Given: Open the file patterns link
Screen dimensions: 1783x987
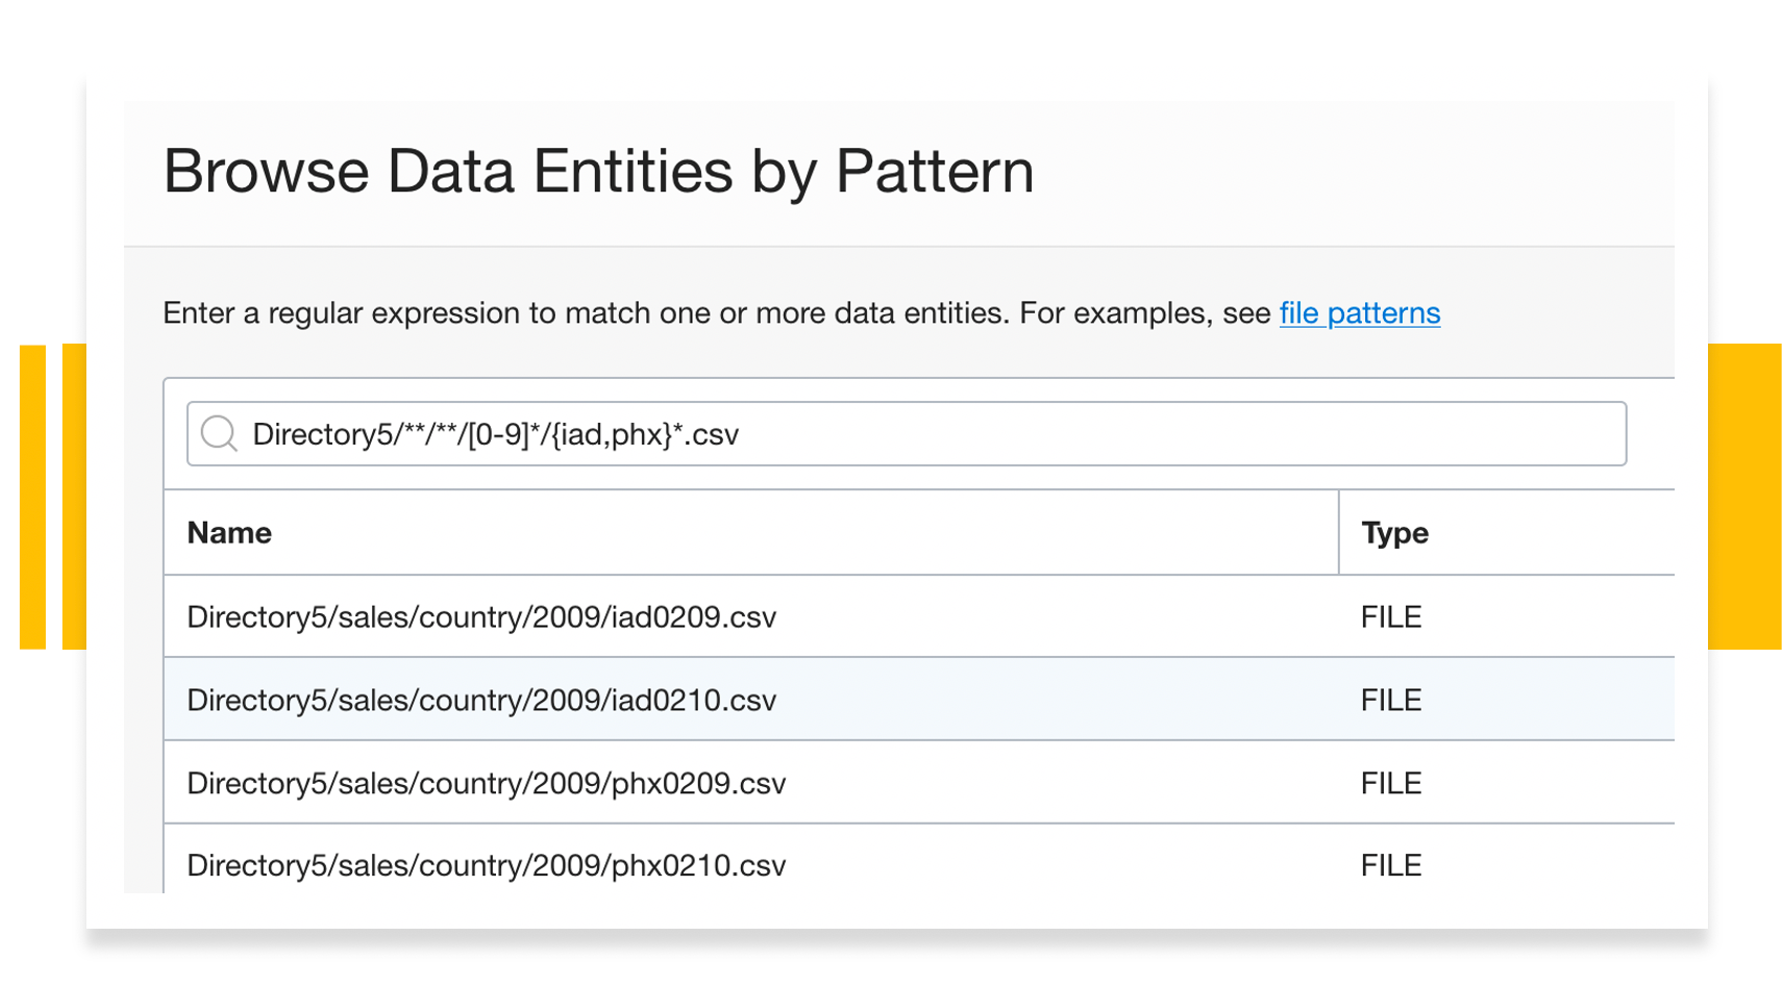Looking at the screenshot, I should tap(1358, 313).
